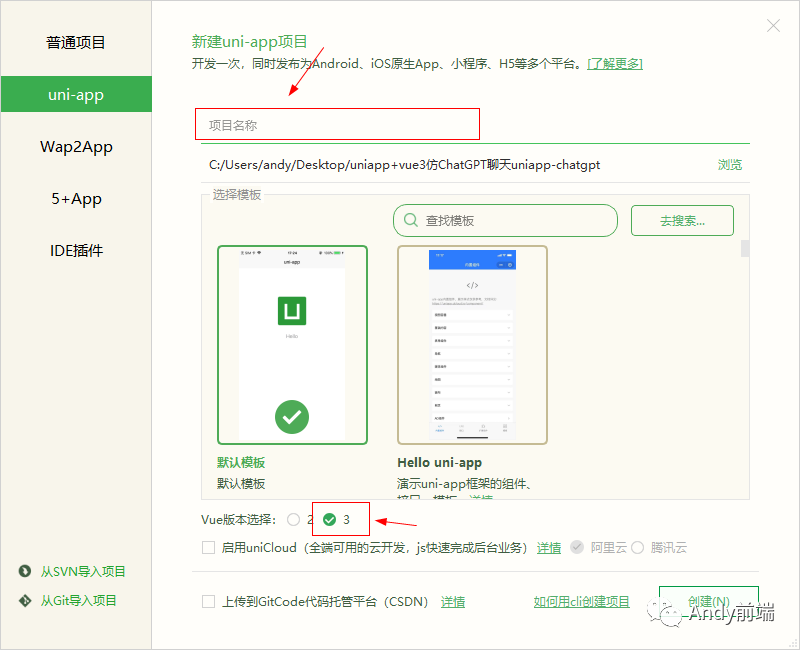Switch to the 5+App tab
800x650 pixels.
[76, 198]
